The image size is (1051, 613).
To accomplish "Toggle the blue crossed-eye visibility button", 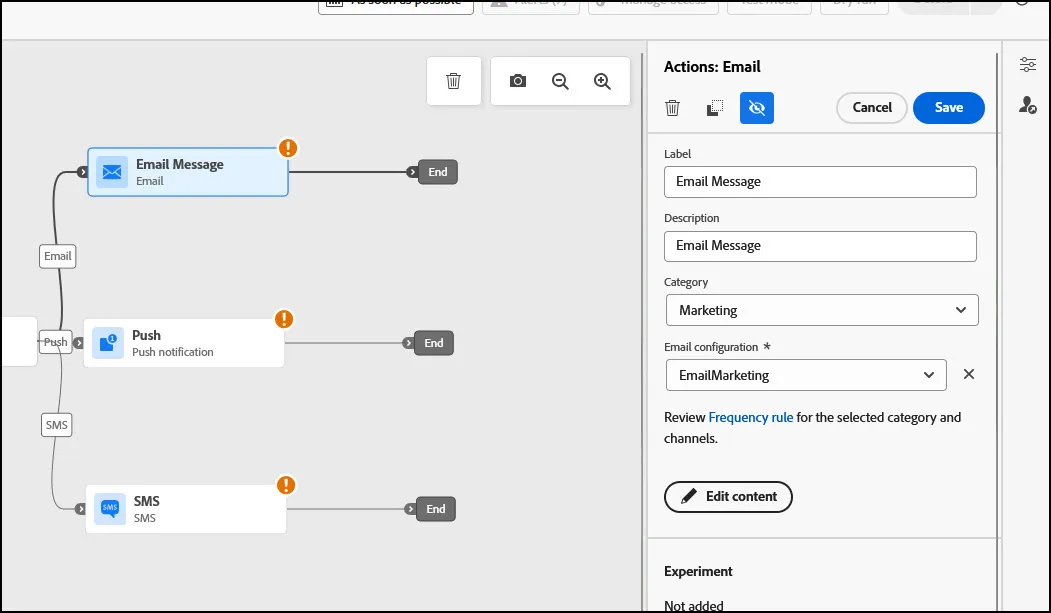I will [x=757, y=108].
